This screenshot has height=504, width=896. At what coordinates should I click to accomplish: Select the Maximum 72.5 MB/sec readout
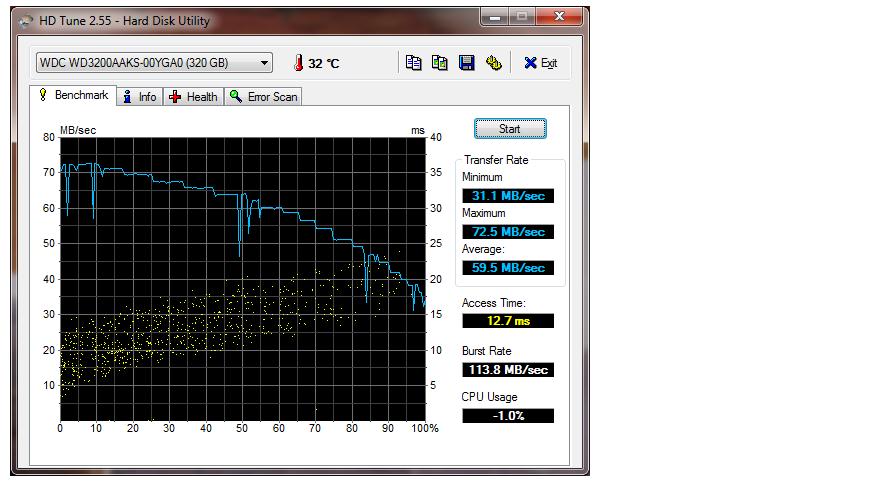click(x=507, y=232)
